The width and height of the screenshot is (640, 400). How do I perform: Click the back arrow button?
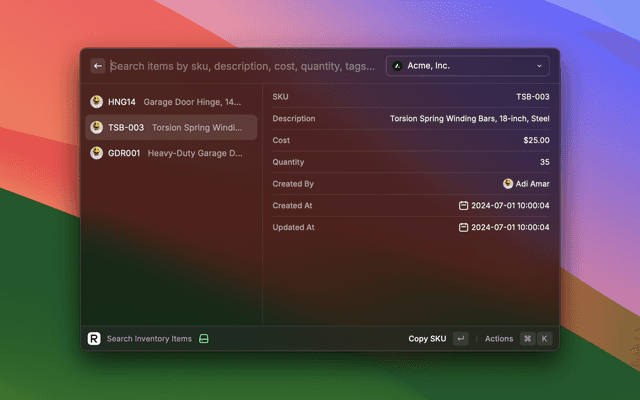(x=98, y=66)
